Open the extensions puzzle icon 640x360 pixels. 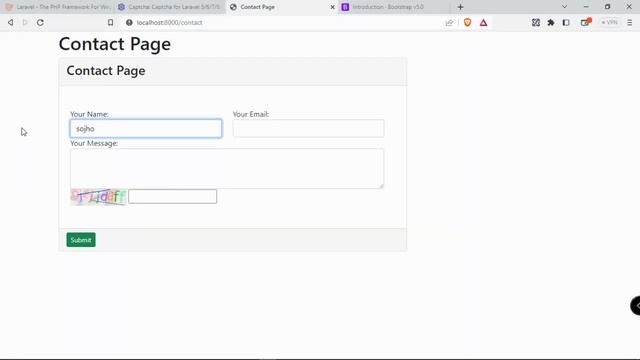(x=551, y=22)
